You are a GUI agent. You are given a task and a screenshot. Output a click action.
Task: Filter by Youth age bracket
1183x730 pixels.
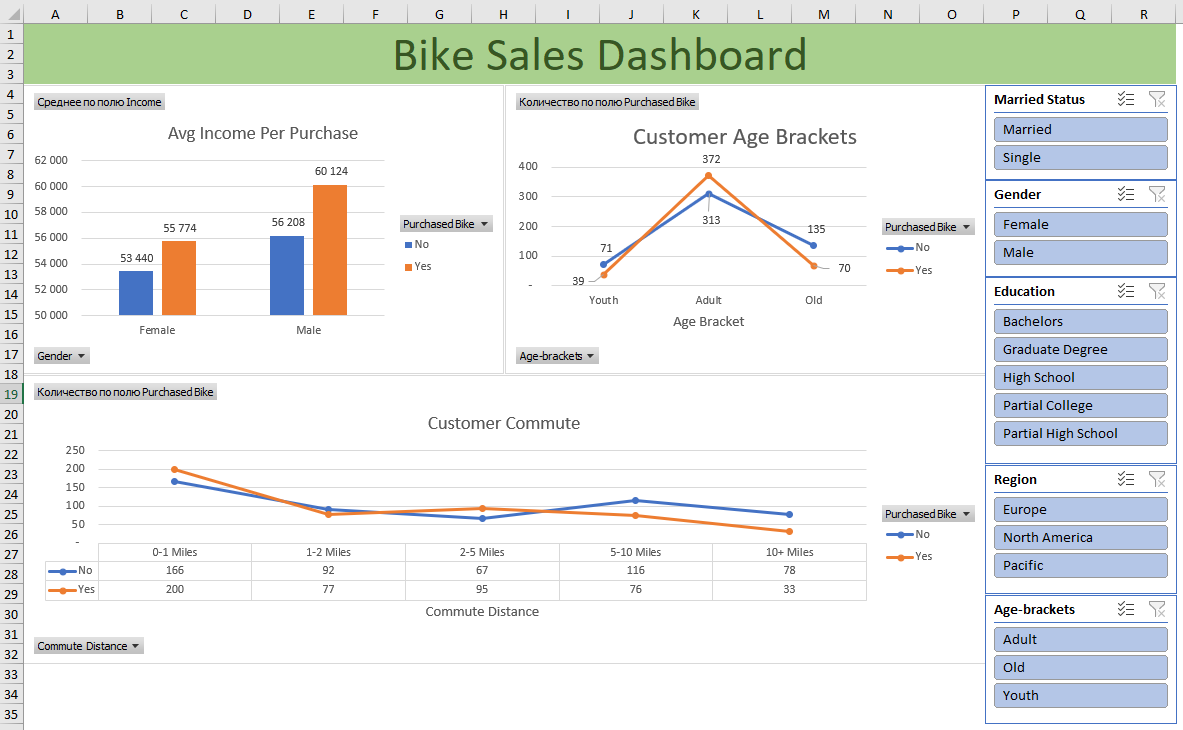point(1081,695)
